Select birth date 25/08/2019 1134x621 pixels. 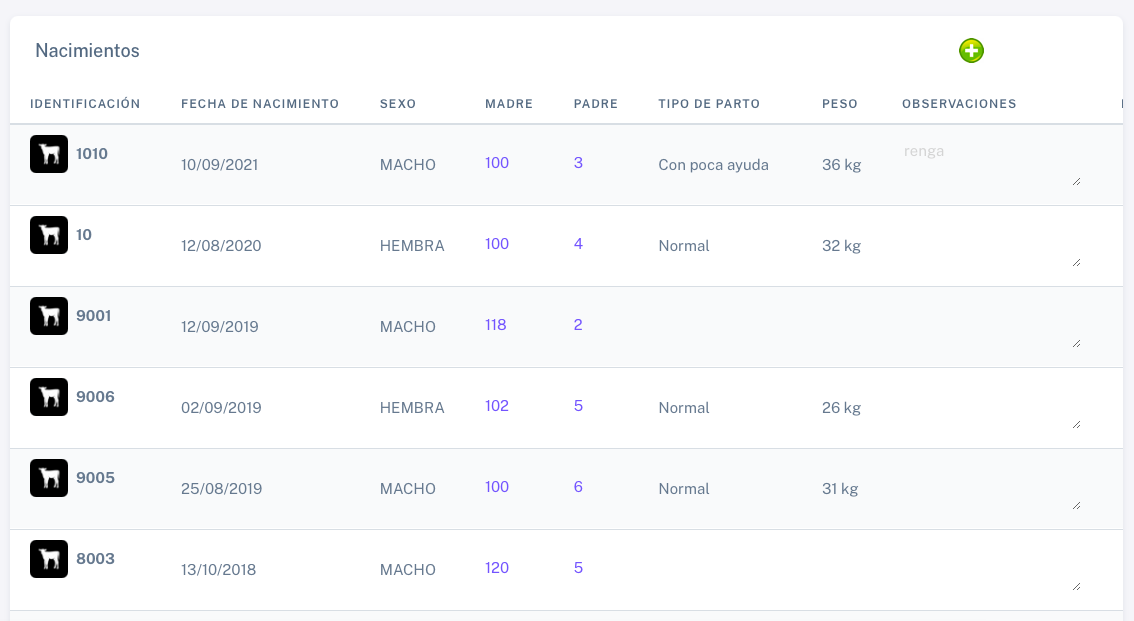[221, 489]
